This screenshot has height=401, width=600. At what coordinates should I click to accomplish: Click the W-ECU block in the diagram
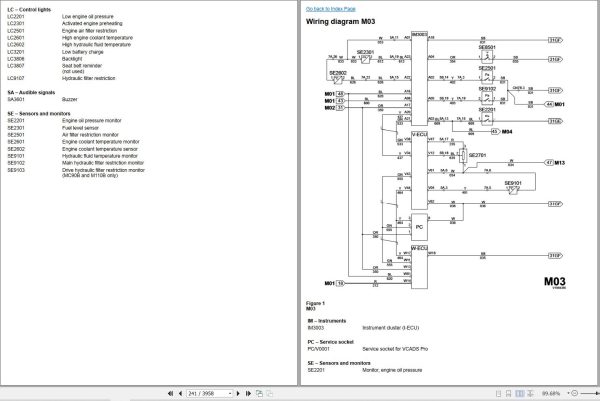point(419,267)
